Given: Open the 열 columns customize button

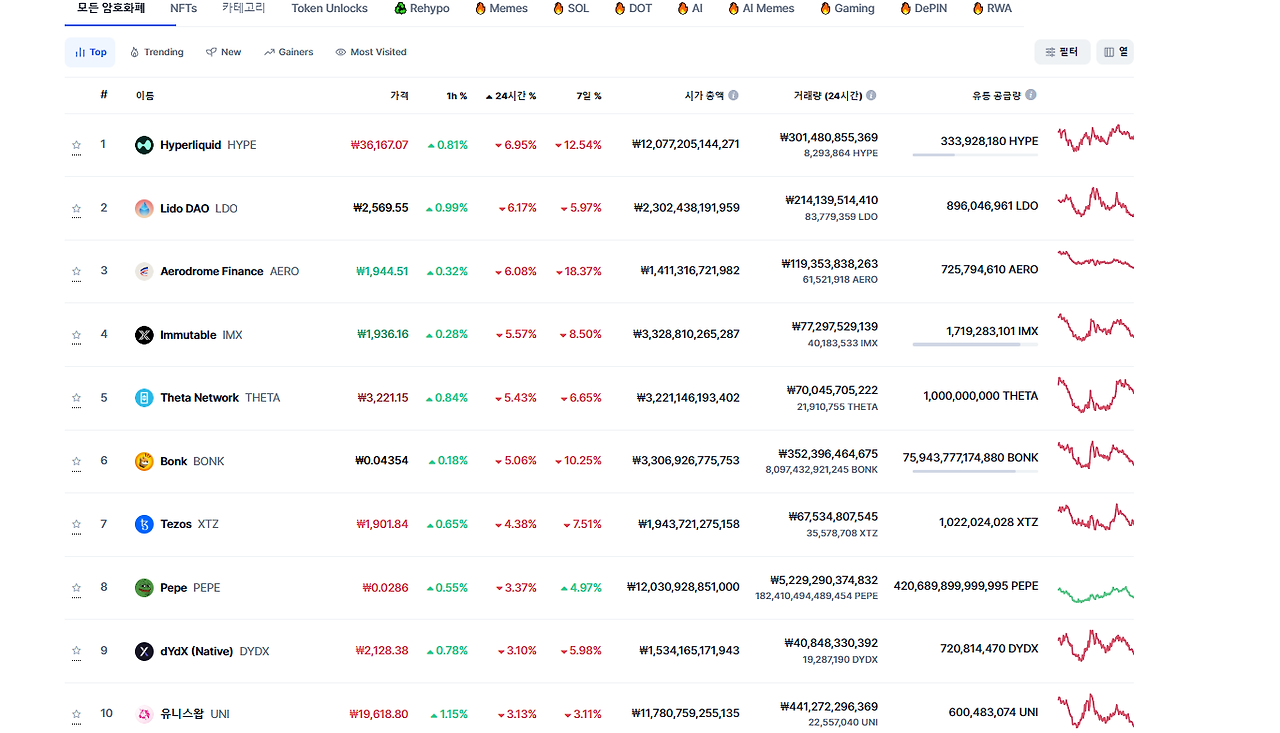Looking at the screenshot, I should [x=1115, y=52].
